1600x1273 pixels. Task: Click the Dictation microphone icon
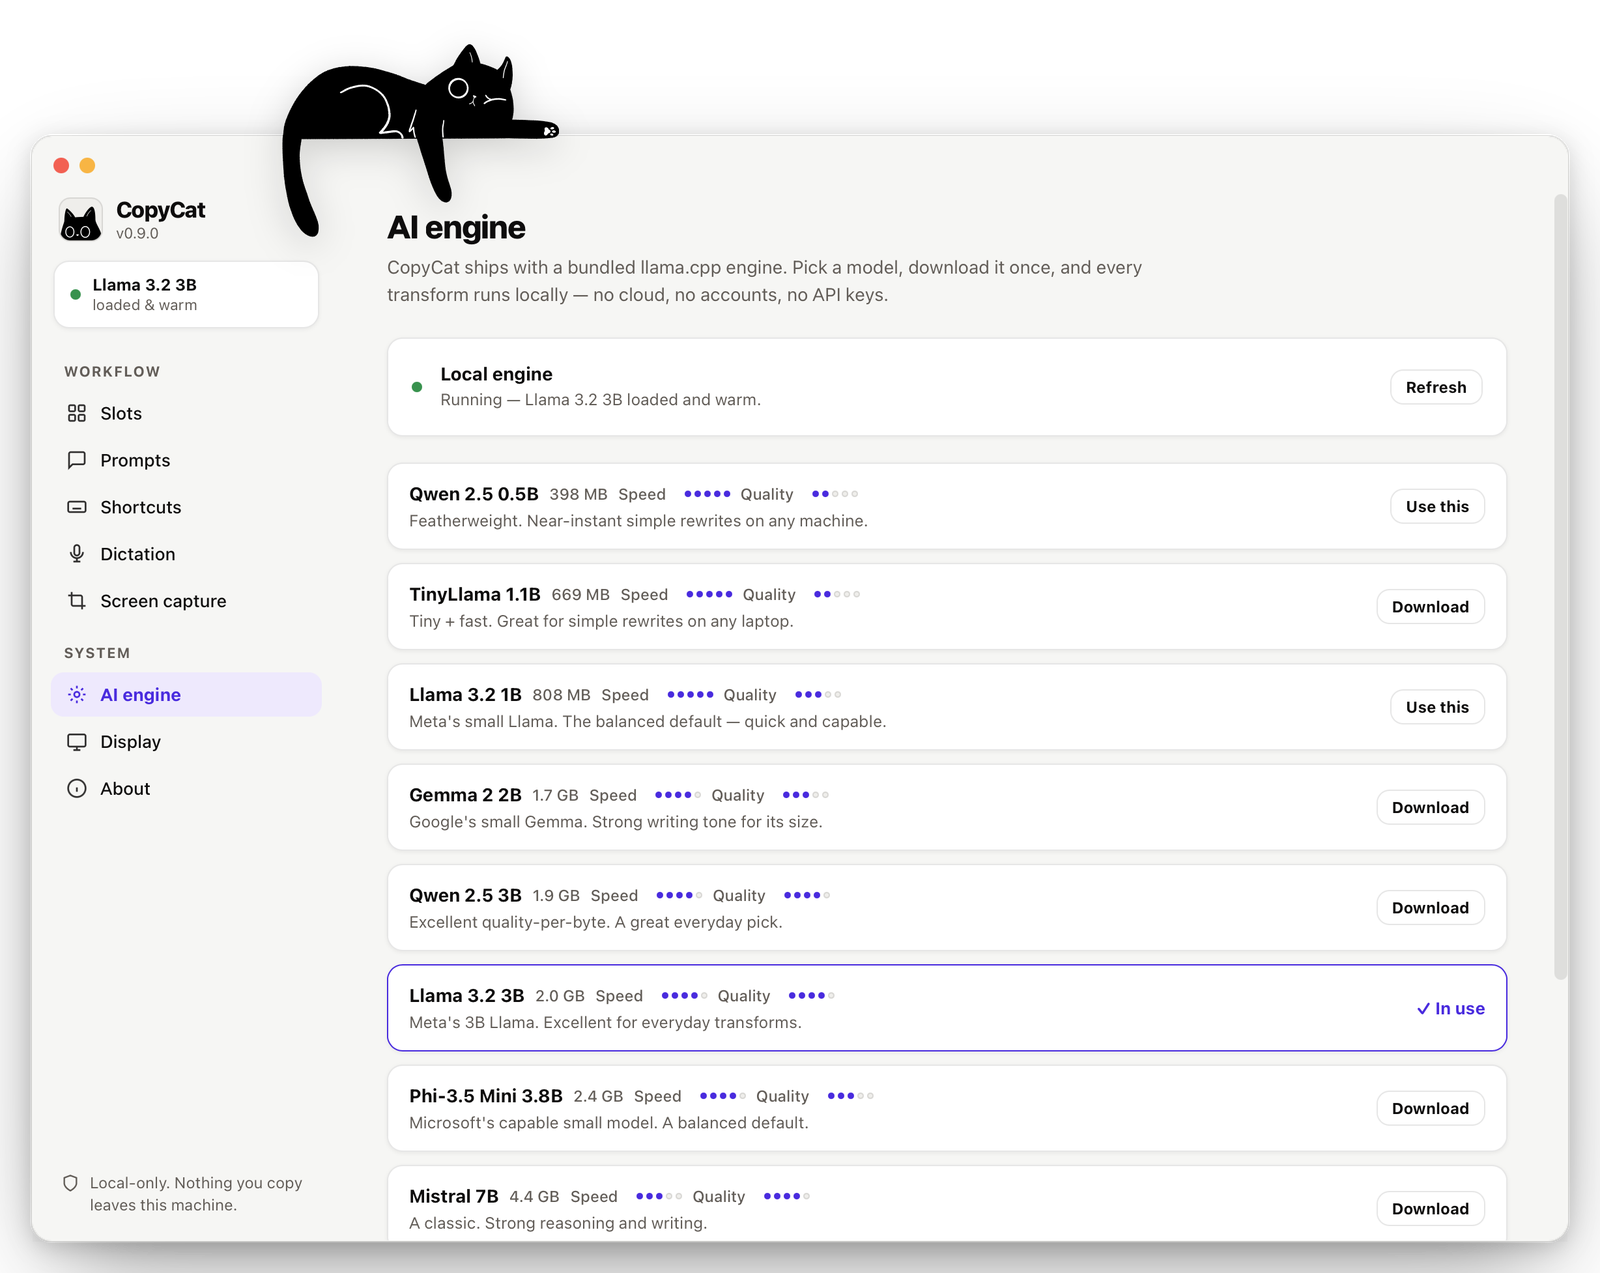tap(77, 554)
